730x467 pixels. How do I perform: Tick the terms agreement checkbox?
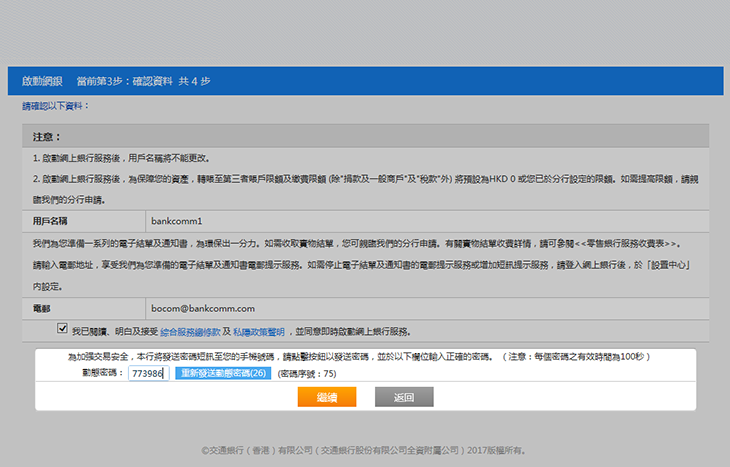click(x=63, y=329)
